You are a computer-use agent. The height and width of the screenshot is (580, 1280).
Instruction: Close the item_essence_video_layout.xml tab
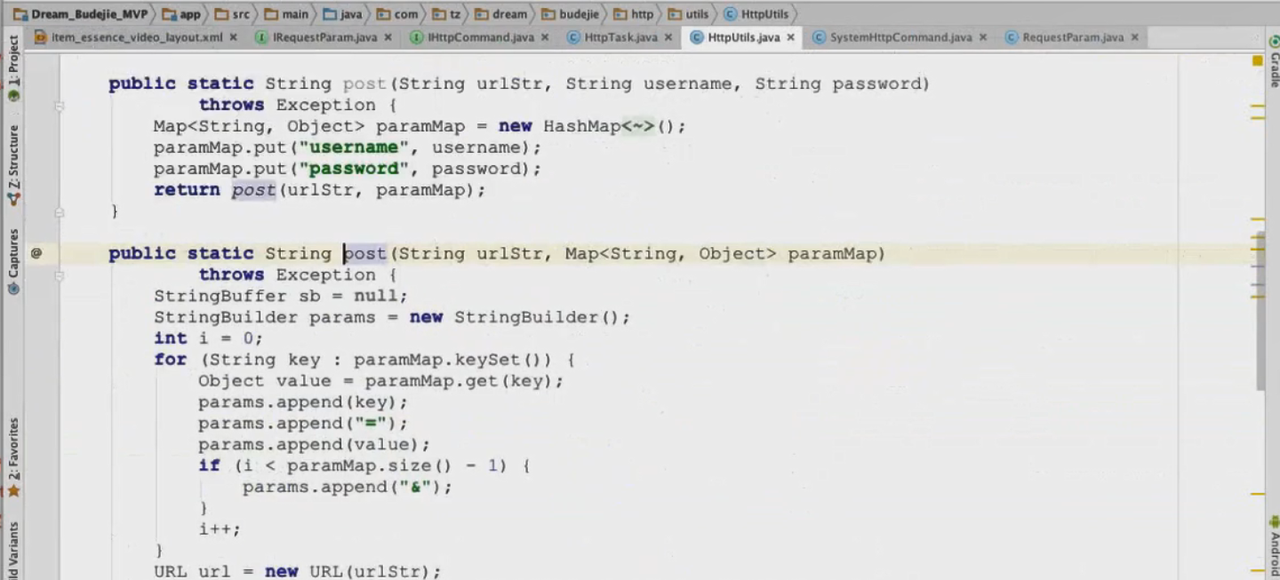coord(233,37)
